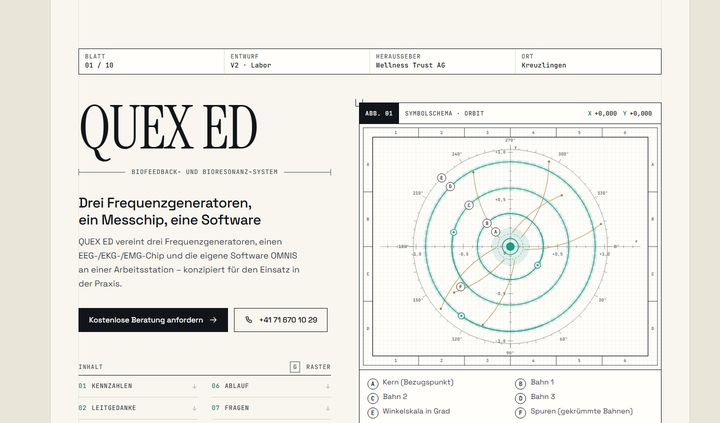Click the arrow icon in the Beratung button
The width and height of the screenshot is (720, 423).
pos(213,320)
